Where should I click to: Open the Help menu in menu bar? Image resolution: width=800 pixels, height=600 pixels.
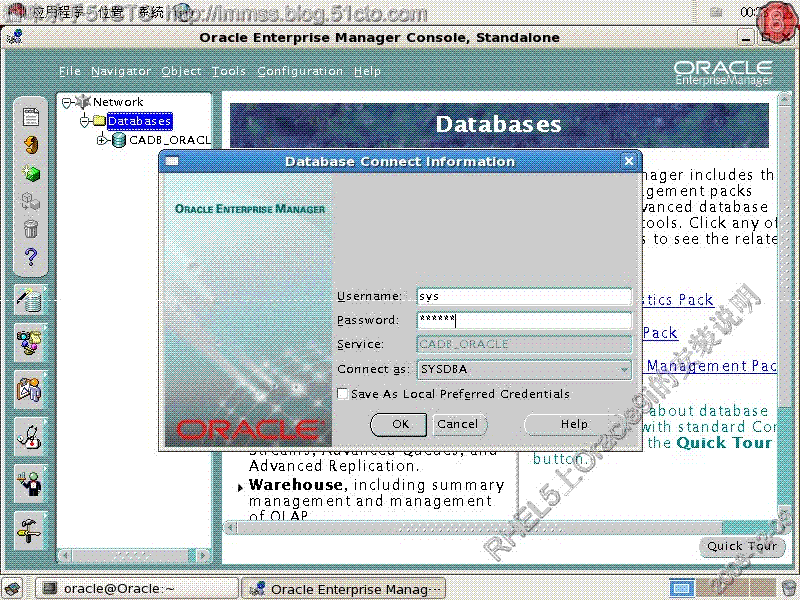tap(367, 71)
